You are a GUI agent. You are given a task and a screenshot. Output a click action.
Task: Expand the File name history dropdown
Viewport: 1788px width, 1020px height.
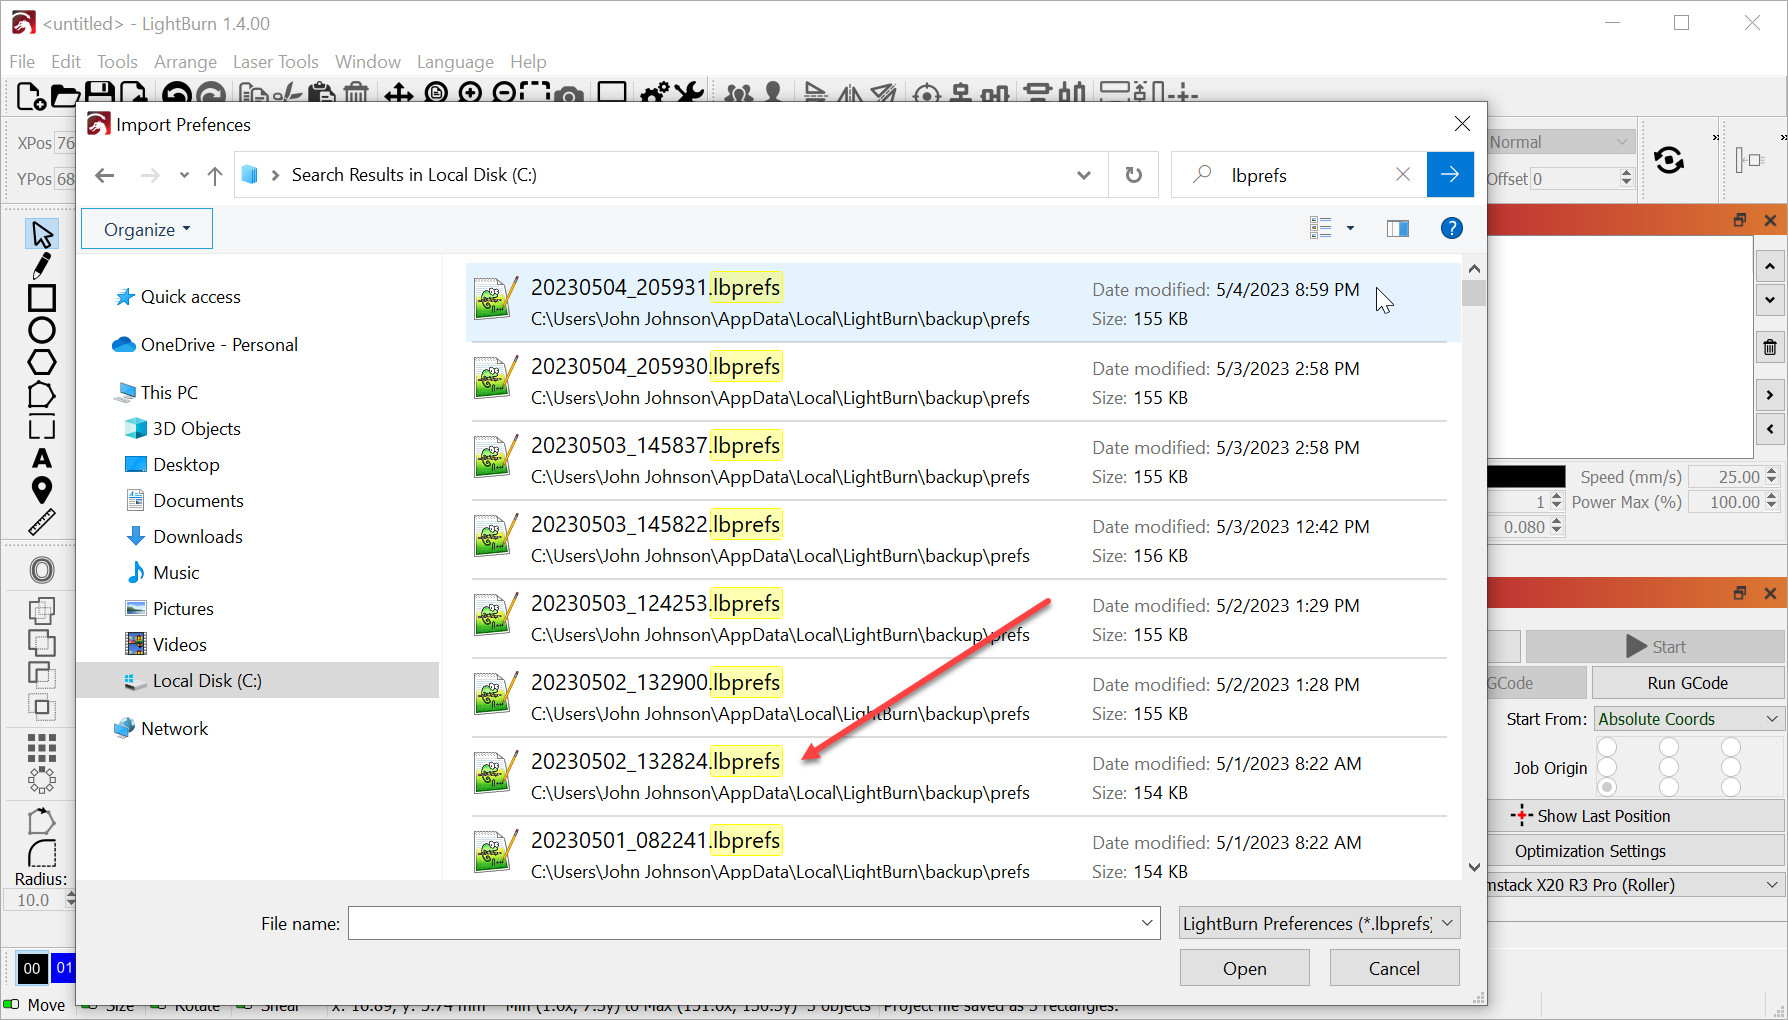1147,923
